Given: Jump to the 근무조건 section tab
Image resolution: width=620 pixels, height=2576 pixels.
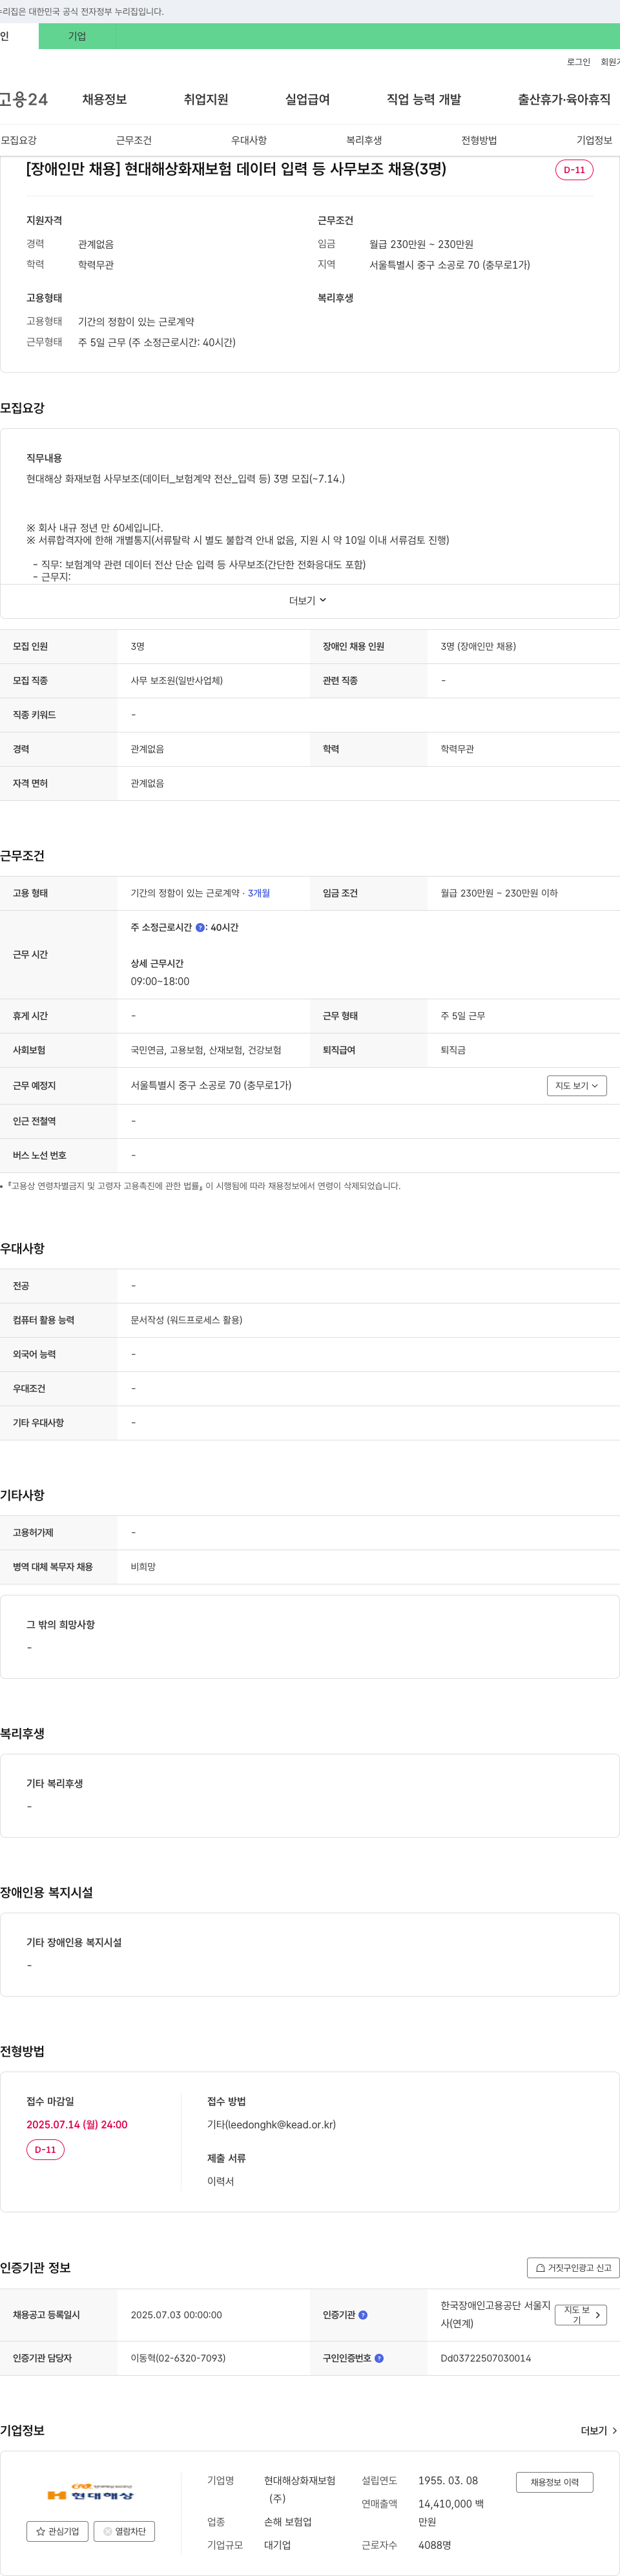Looking at the screenshot, I should point(134,140).
